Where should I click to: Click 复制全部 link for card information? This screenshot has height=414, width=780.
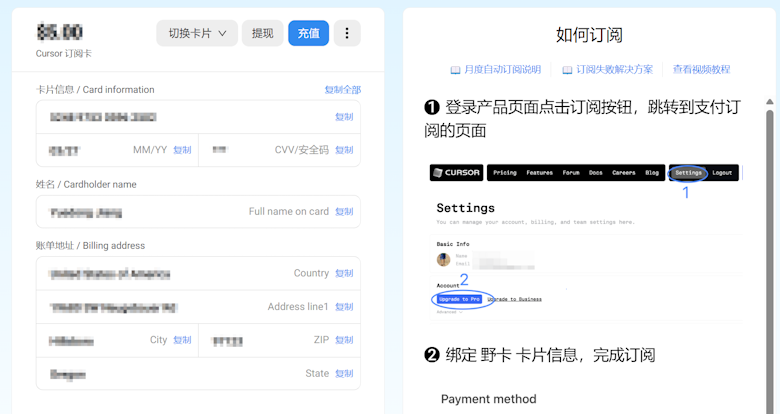343,90
